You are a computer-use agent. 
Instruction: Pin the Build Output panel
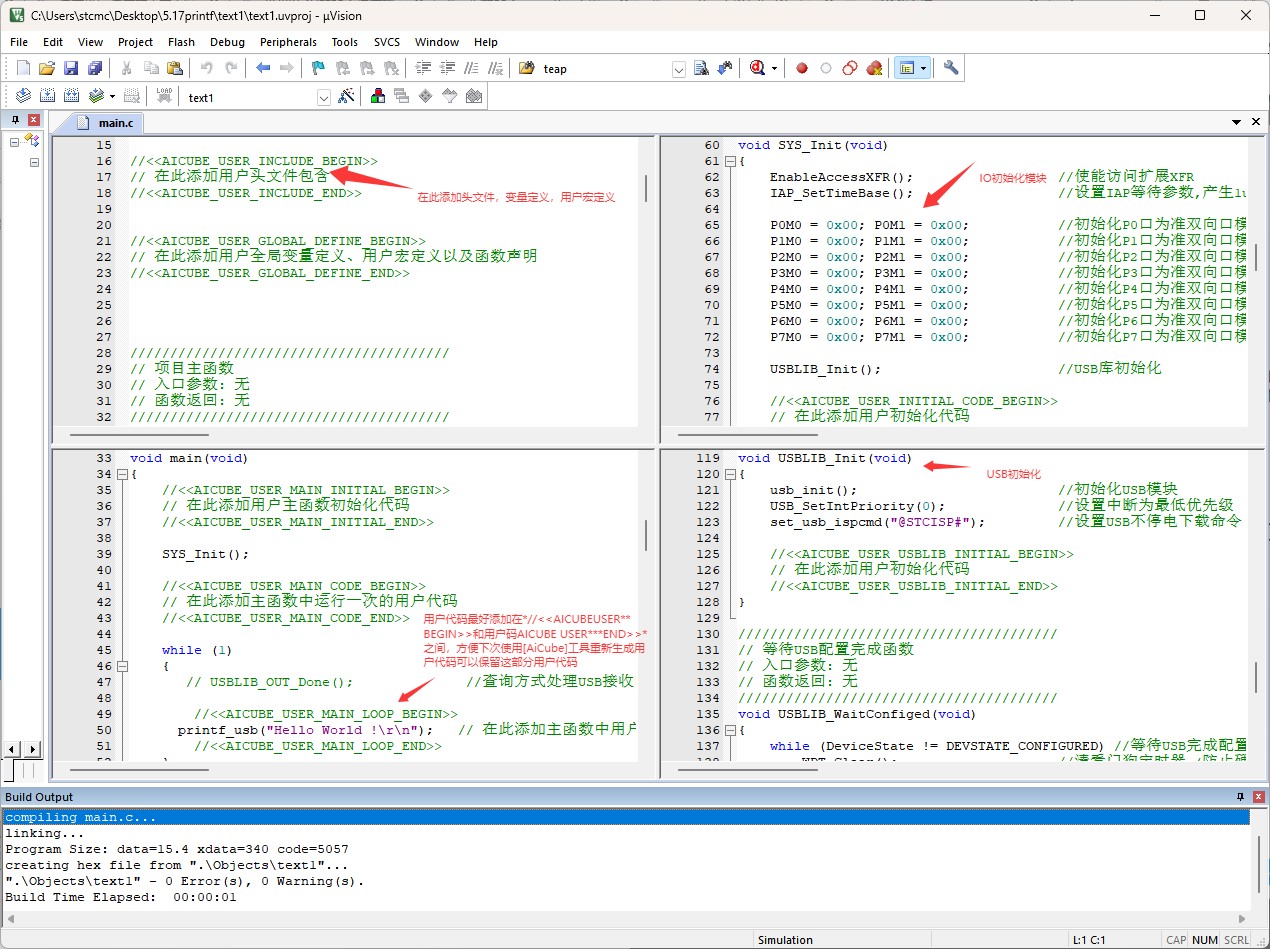[1241, 796]
